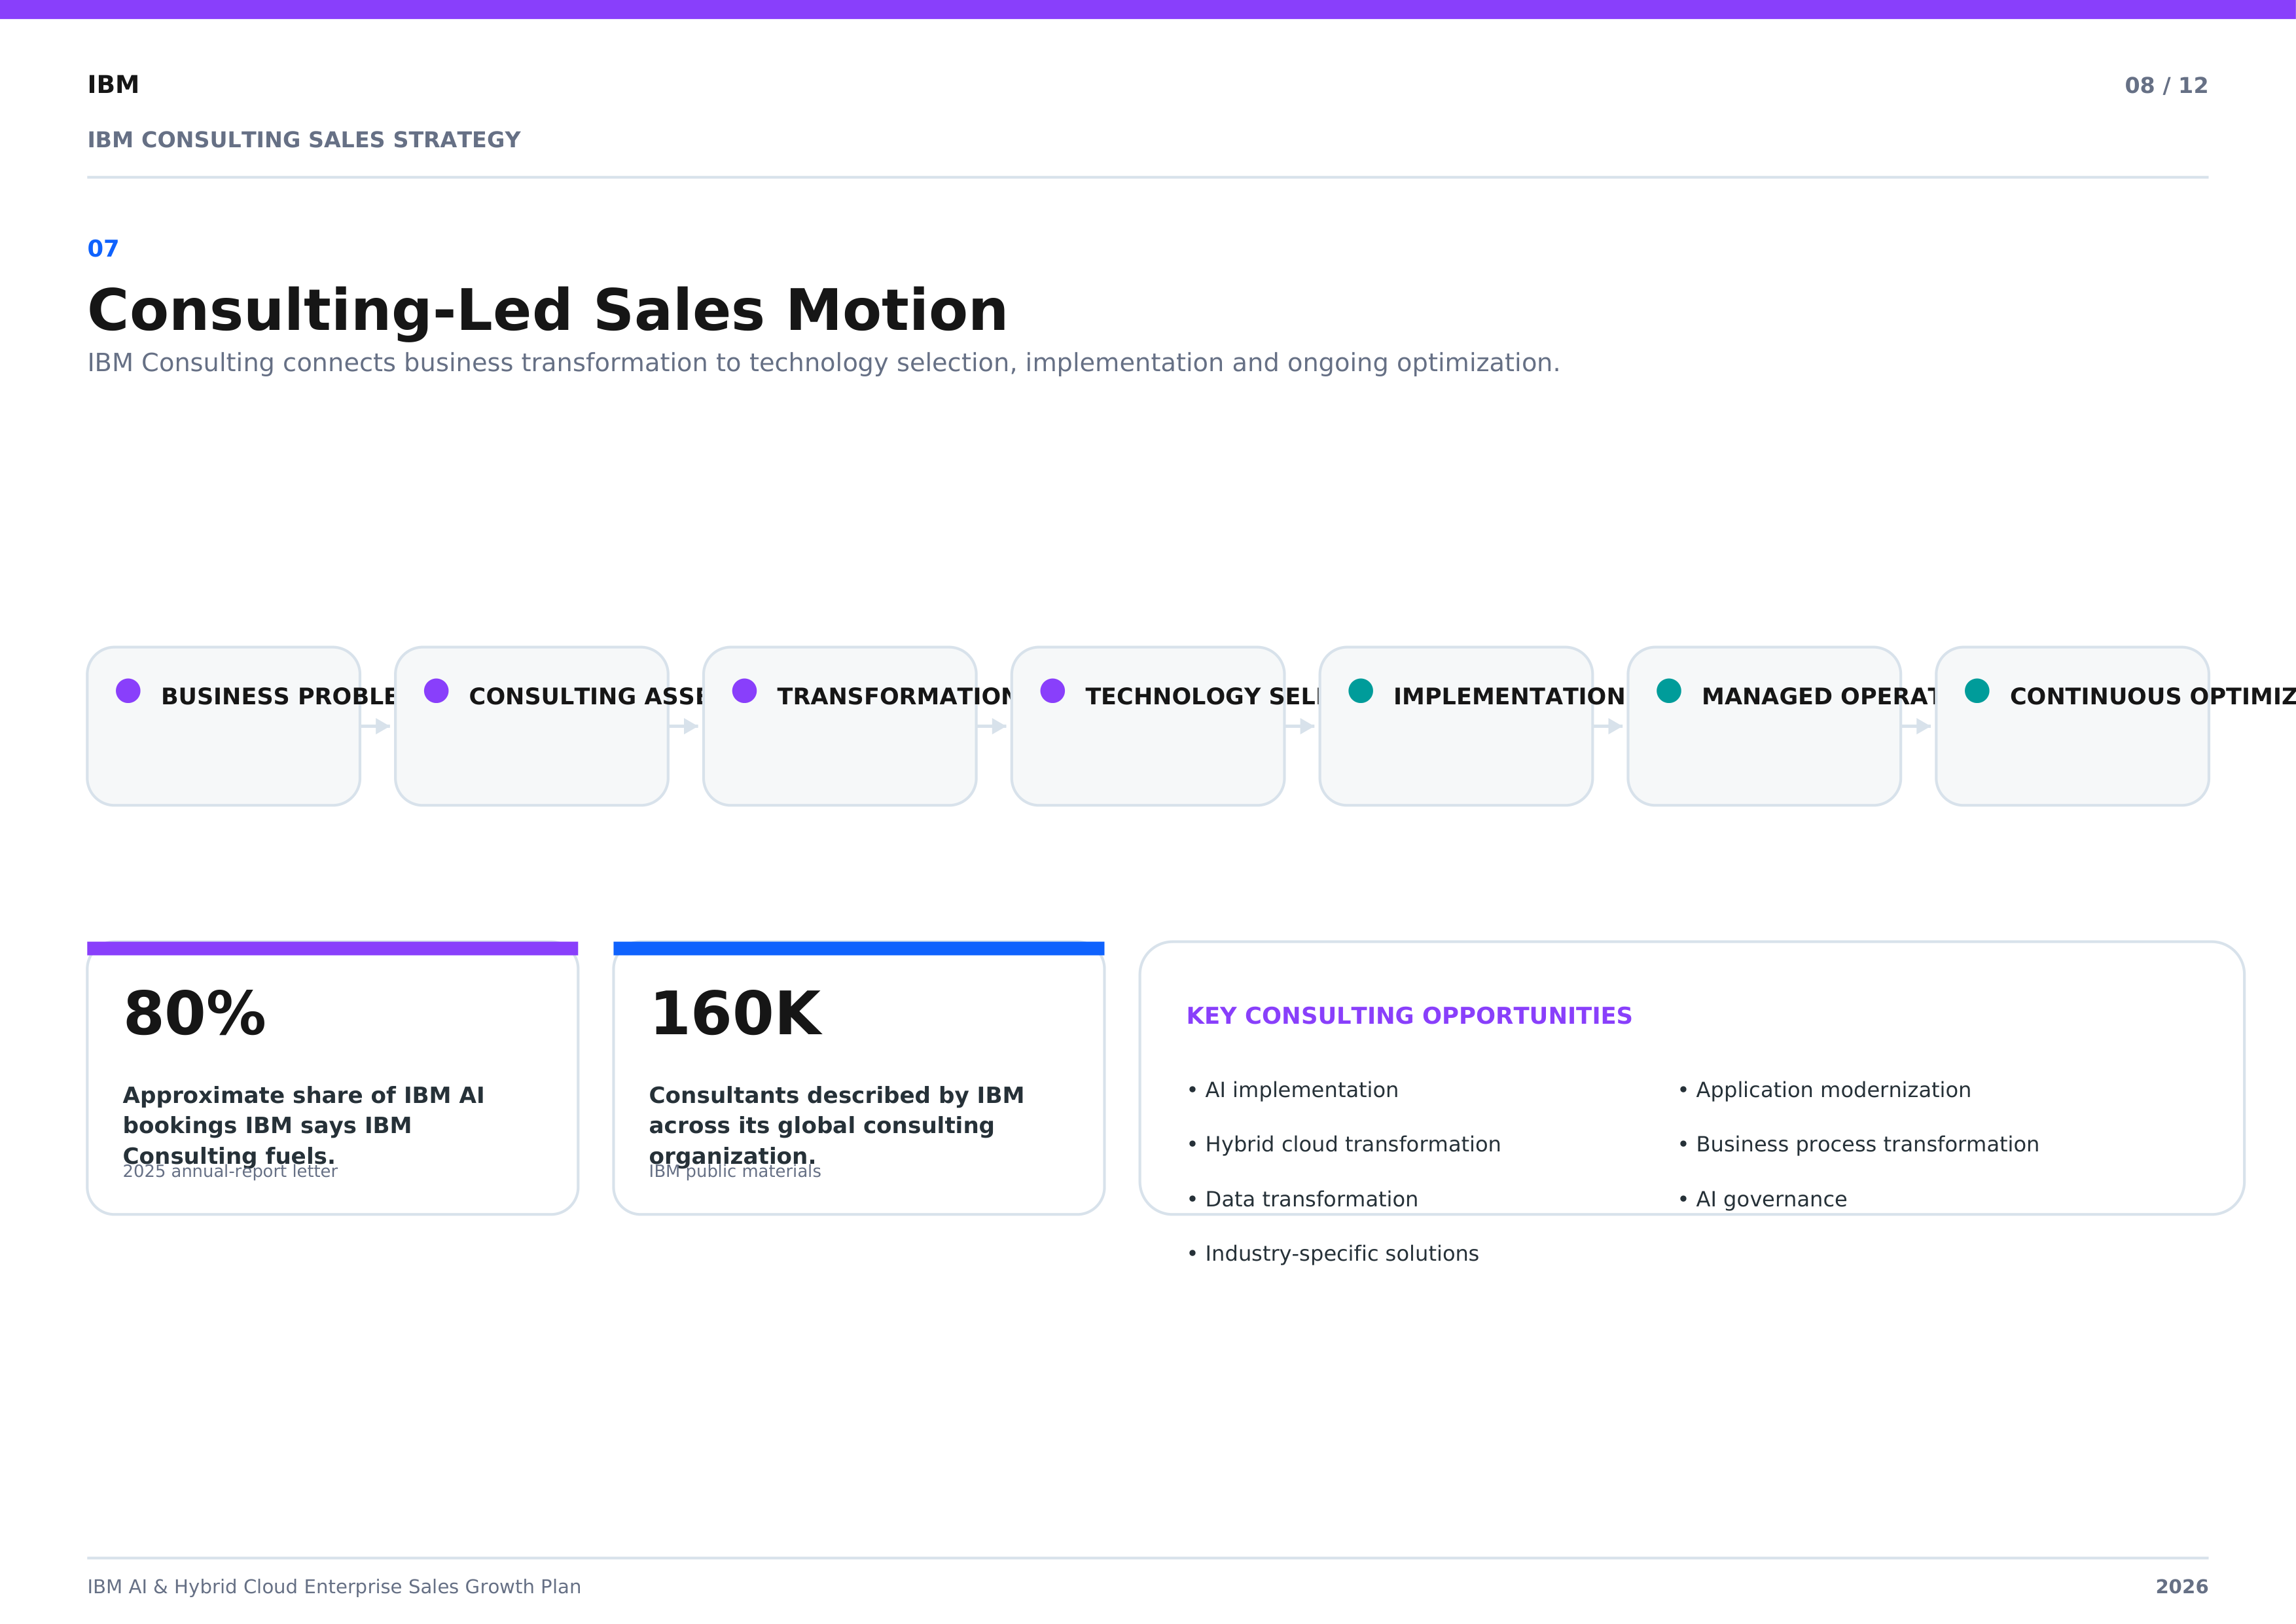Click the Key Consulting Opportunities heading
The height and width of the screenshot is (1624, 2296).
click(x=1409, y=1016)
